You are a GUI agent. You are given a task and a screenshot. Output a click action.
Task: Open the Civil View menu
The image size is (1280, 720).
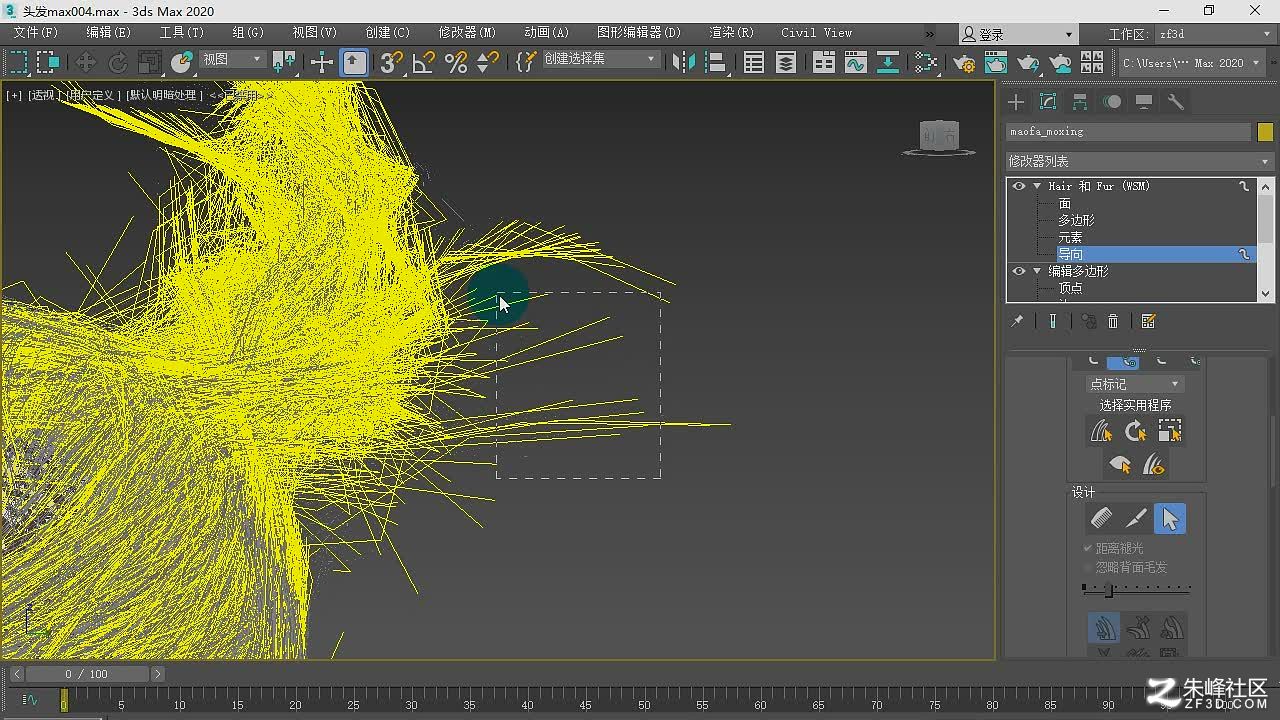click(817, 33)
